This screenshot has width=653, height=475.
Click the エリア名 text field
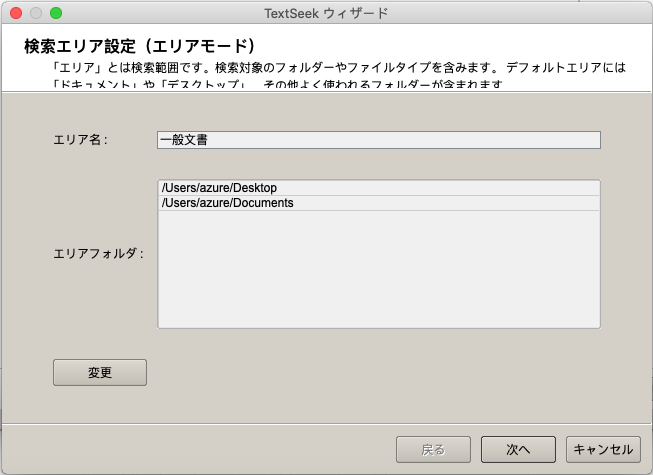pyautogui.click(x=378, y=140)
